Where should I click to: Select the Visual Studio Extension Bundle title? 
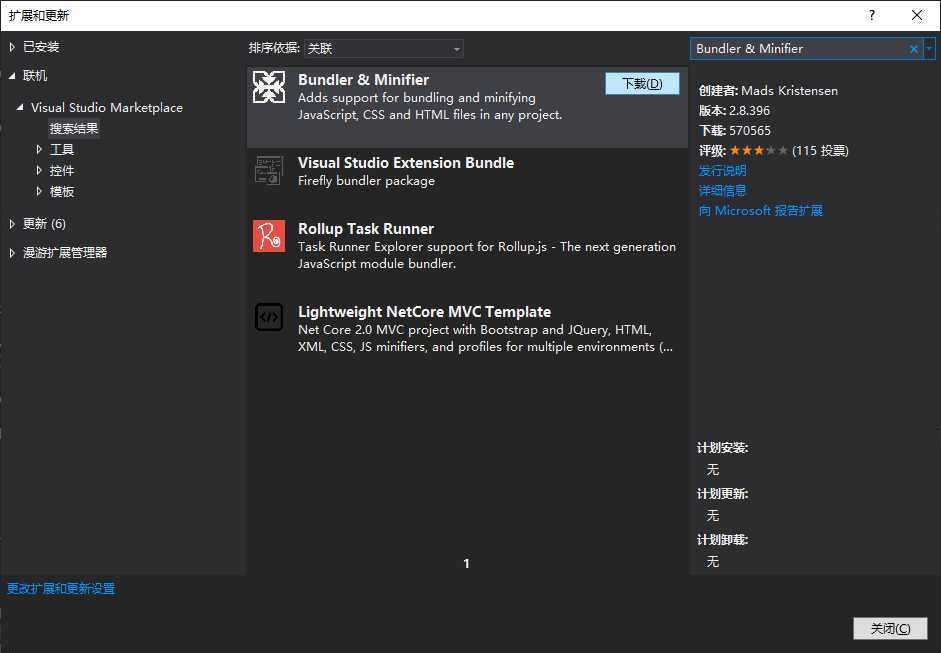406,163
